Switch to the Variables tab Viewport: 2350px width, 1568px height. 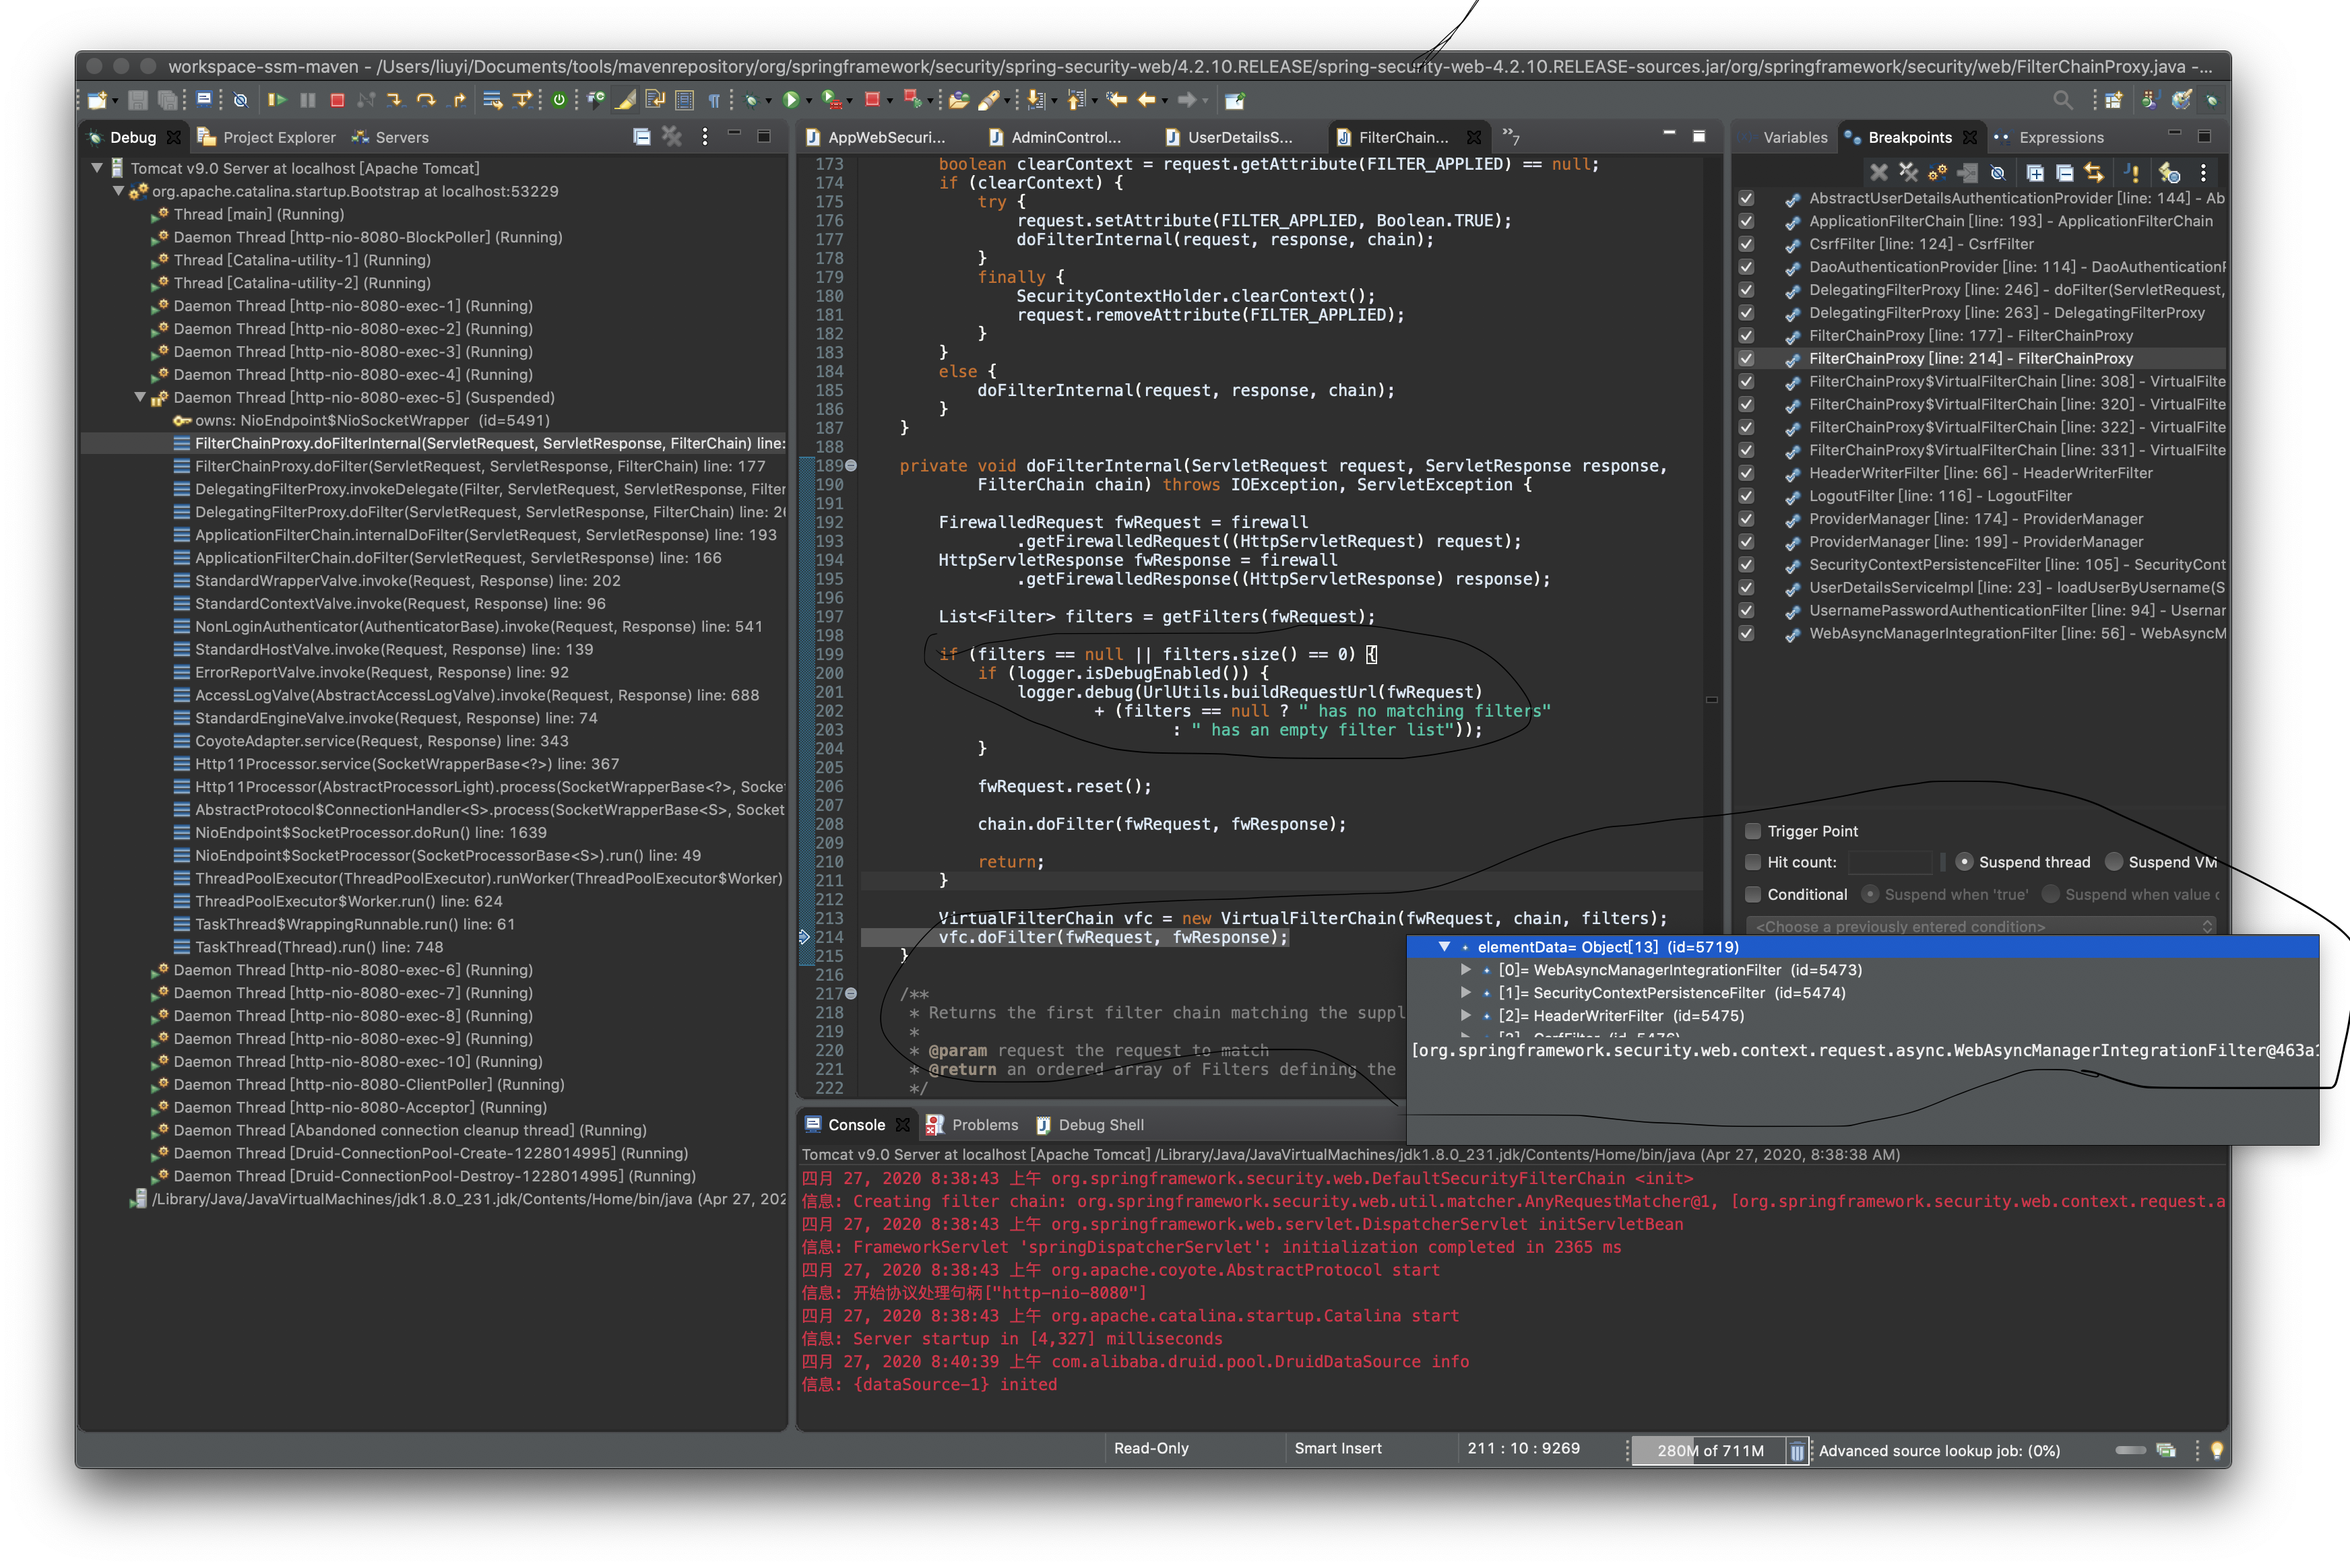[x=1794, y=138]
